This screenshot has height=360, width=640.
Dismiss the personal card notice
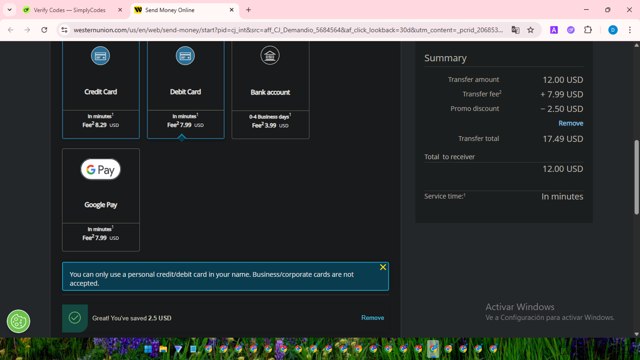(383, 267)
